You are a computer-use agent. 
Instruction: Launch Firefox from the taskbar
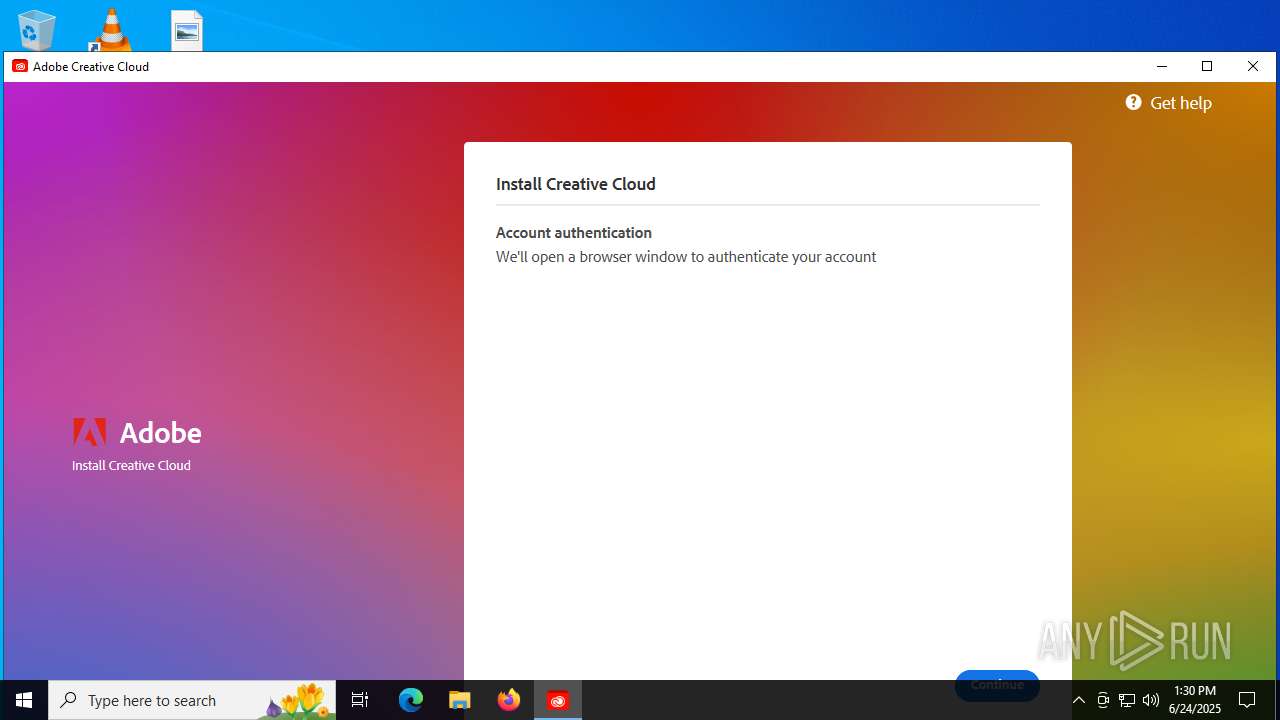point(509,700)
